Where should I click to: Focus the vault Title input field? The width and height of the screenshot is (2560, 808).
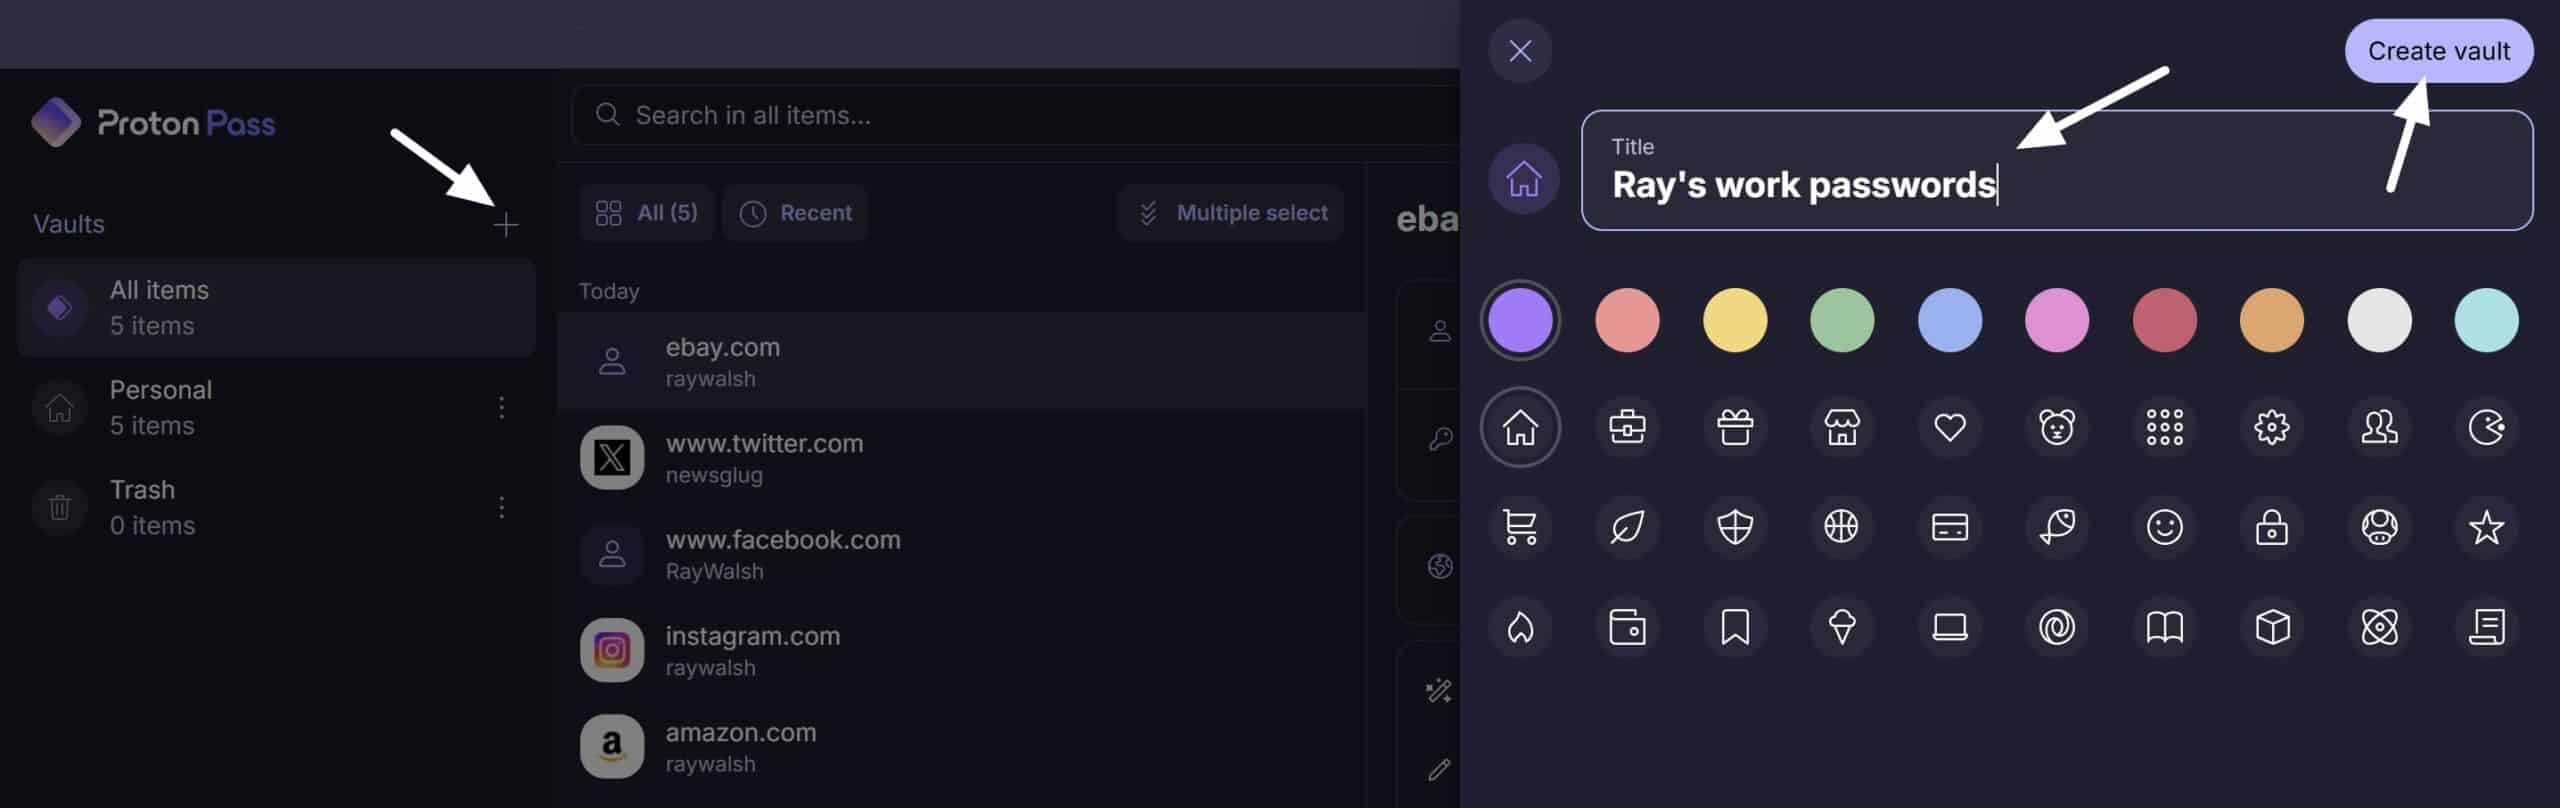[2057, 170]
